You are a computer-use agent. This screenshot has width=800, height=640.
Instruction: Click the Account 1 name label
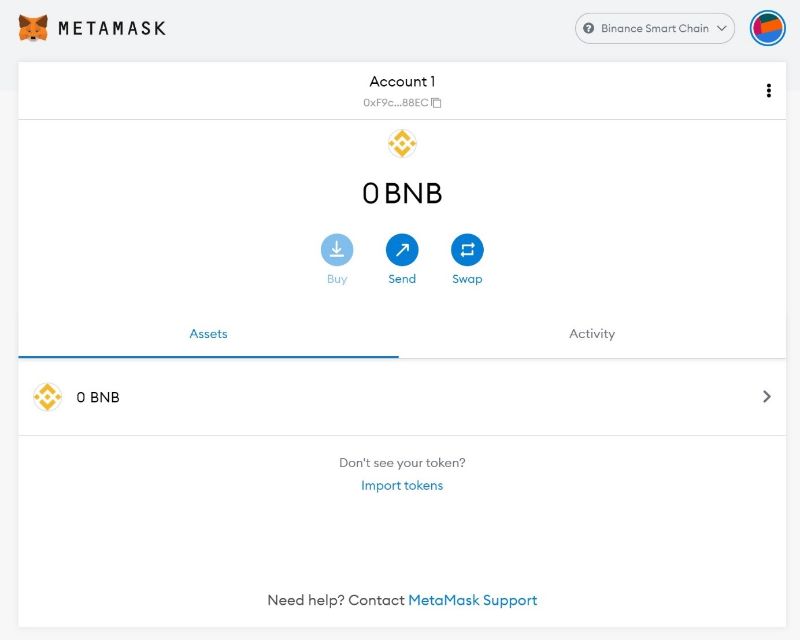point(402,82)
